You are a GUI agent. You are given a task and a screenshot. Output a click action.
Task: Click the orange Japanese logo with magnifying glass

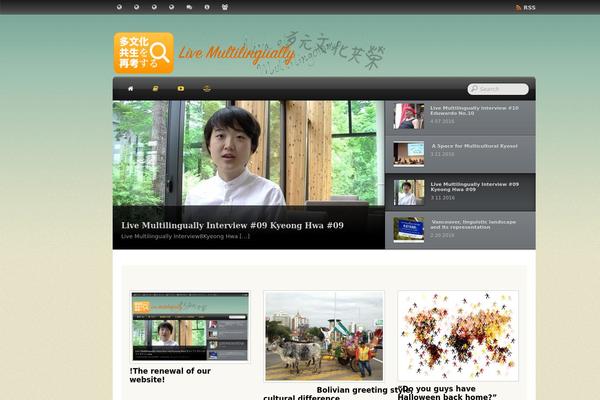[x=144, y=53]
